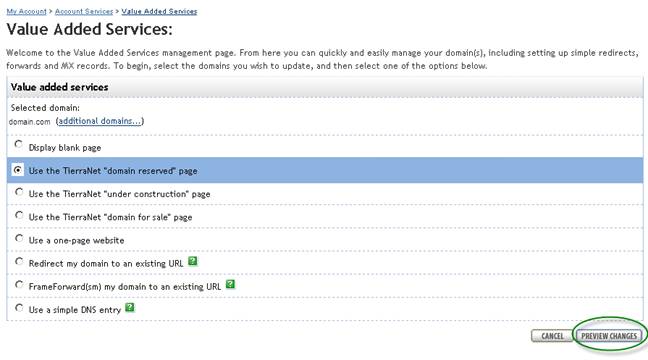Select the Display blank page radio button
The image size is (648, 360).
[19, 144]
